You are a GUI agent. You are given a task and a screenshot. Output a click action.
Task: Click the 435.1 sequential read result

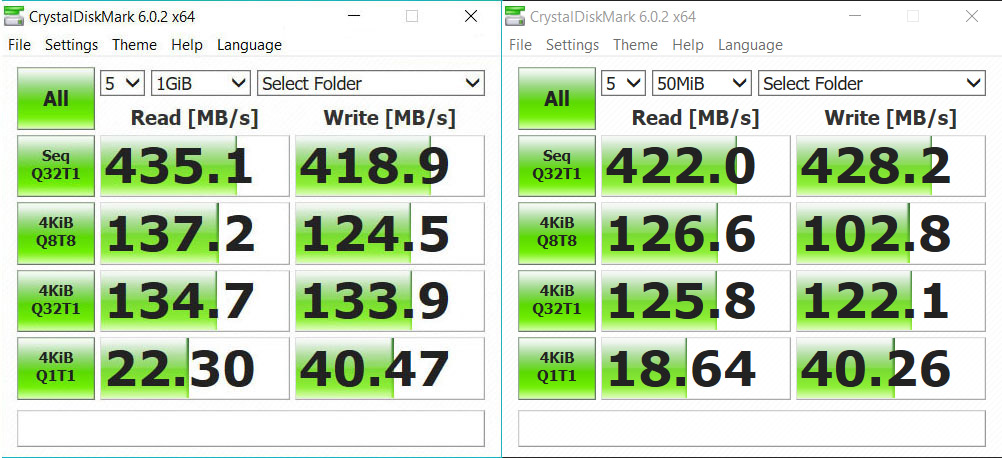(195, 165)
